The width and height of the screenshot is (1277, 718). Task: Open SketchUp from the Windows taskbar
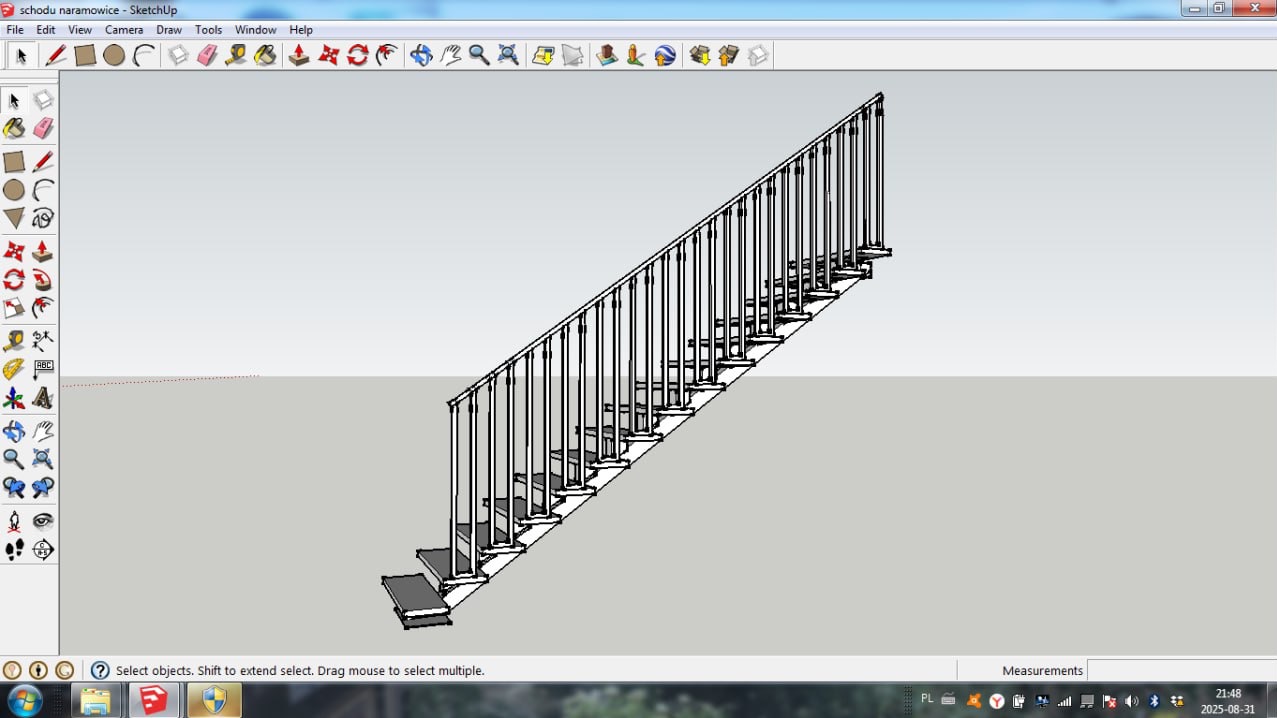pos(154,700)
